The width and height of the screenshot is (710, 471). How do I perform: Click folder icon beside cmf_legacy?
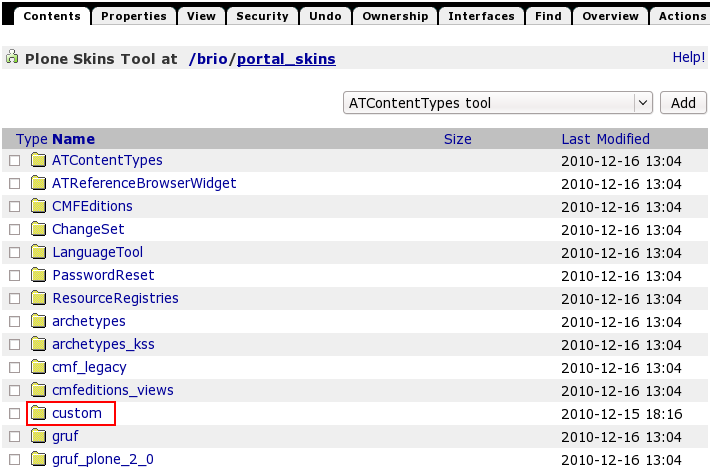click(x=38, y=367)
